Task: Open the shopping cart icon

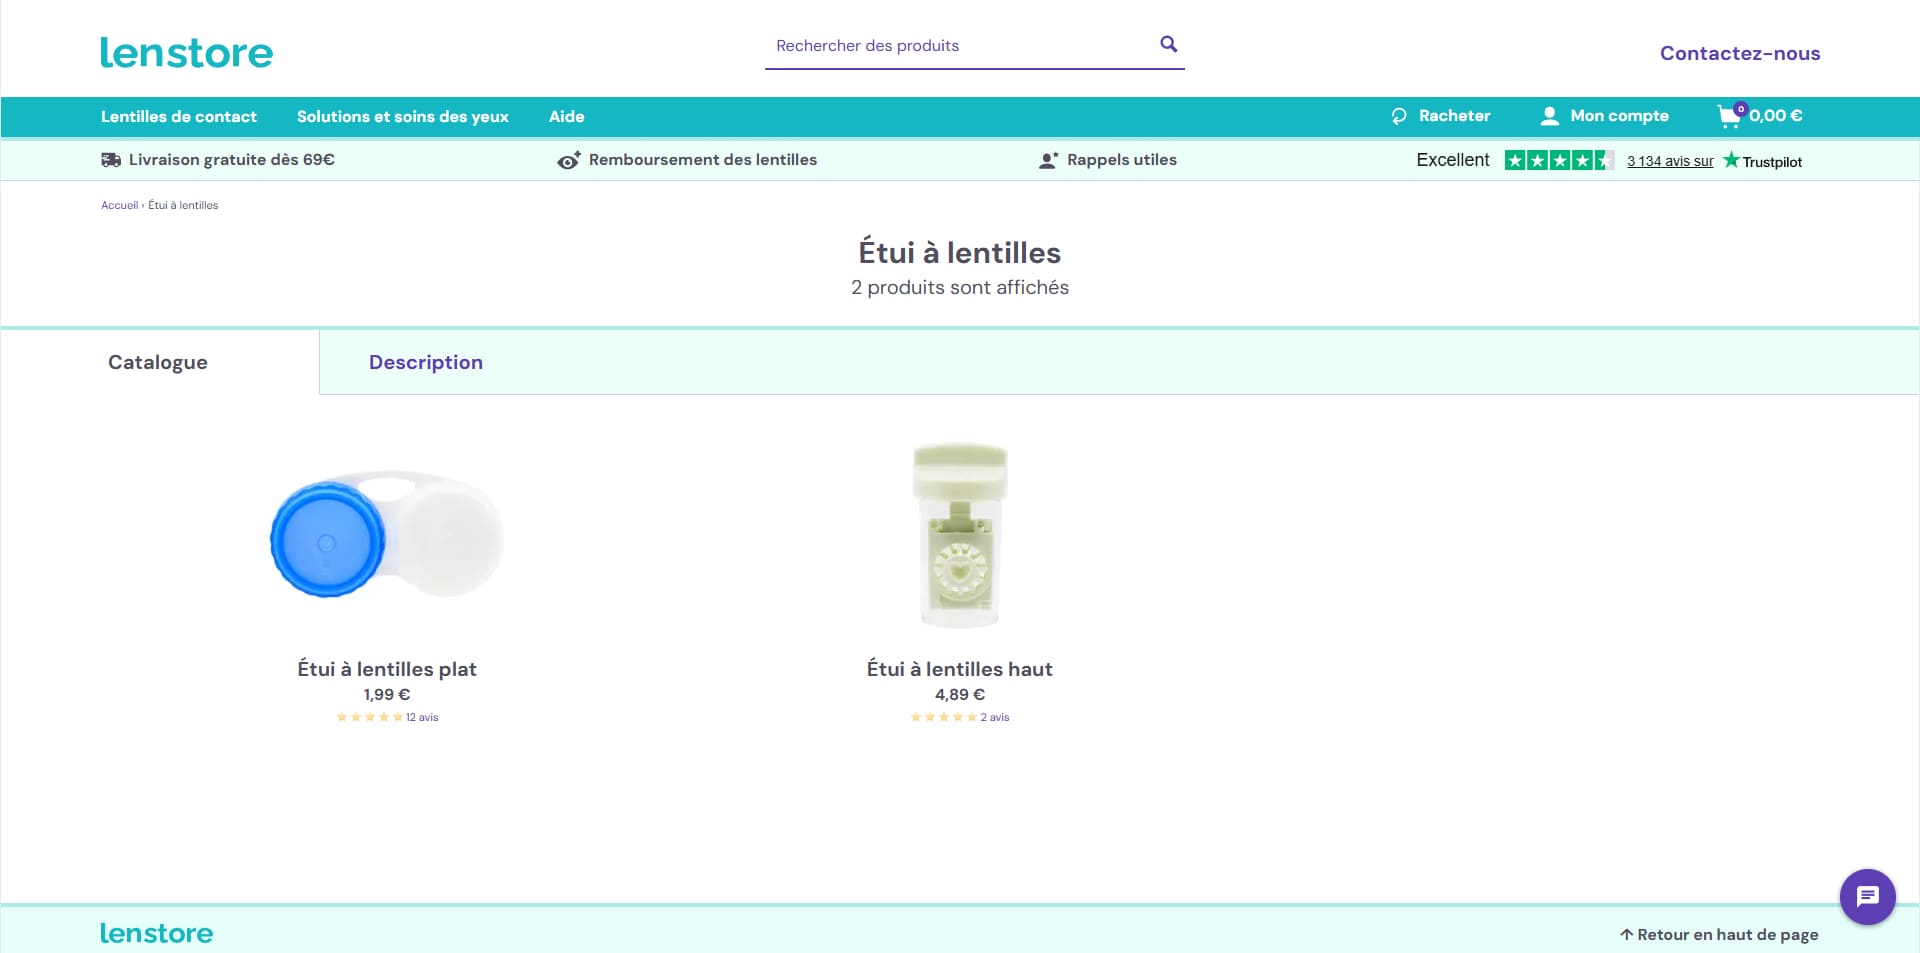Action: click(x=1730, y=116)
